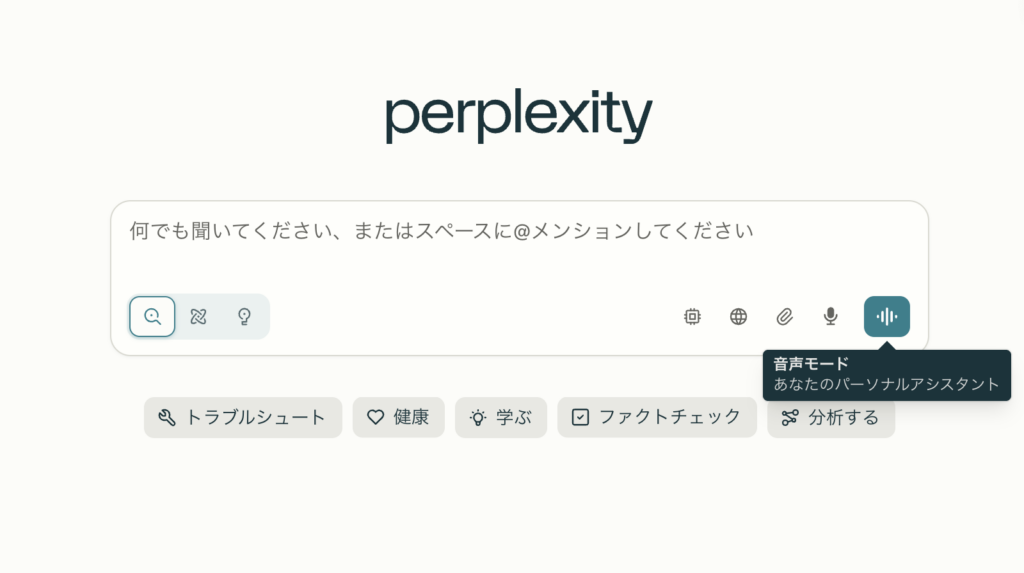The height and width of the screenshot is (573, 1024).
Task: Click the wrench icon in トラブルシュート
Action: (167, 417)
